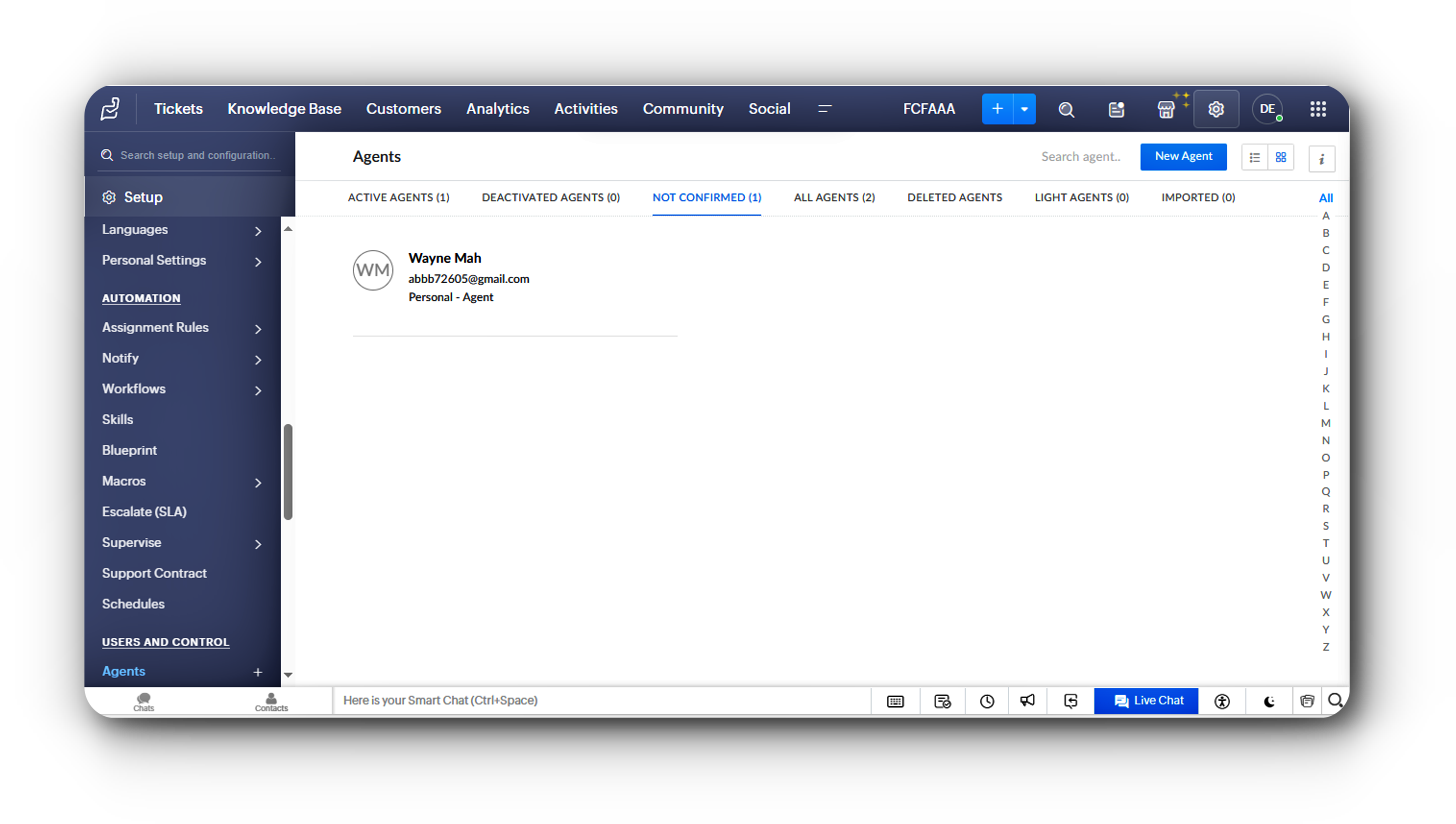Click the info icon beside view toggles
Image resolution: width=1456 pixels, height=824 pixels.
pyautogui.click(x=1322, y=158)
